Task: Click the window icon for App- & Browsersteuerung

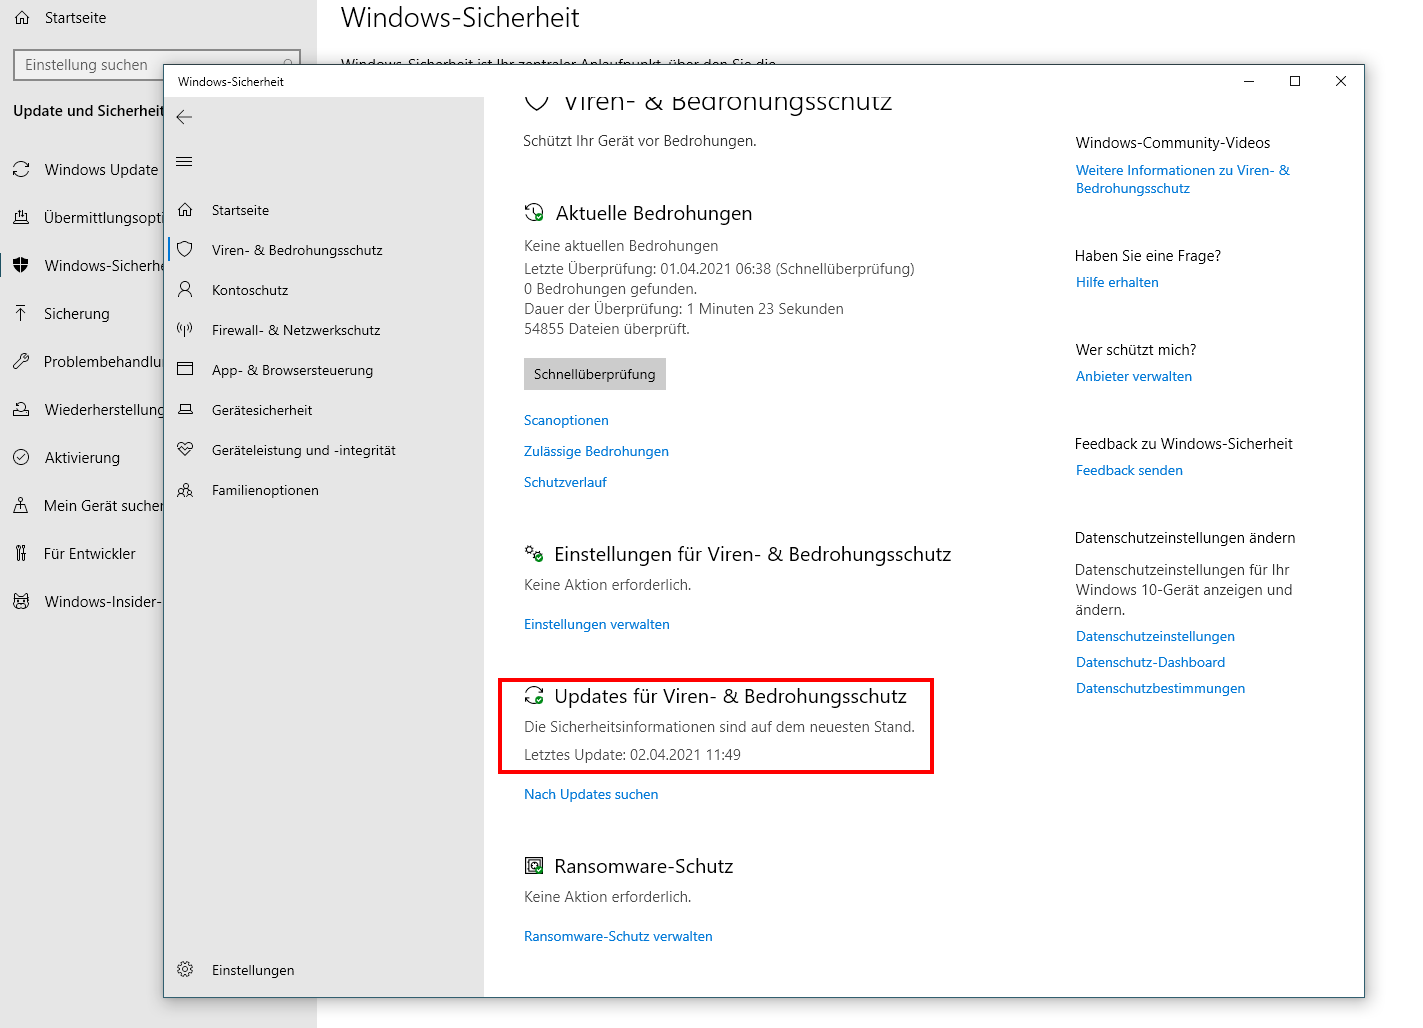Action: point(185,369)
